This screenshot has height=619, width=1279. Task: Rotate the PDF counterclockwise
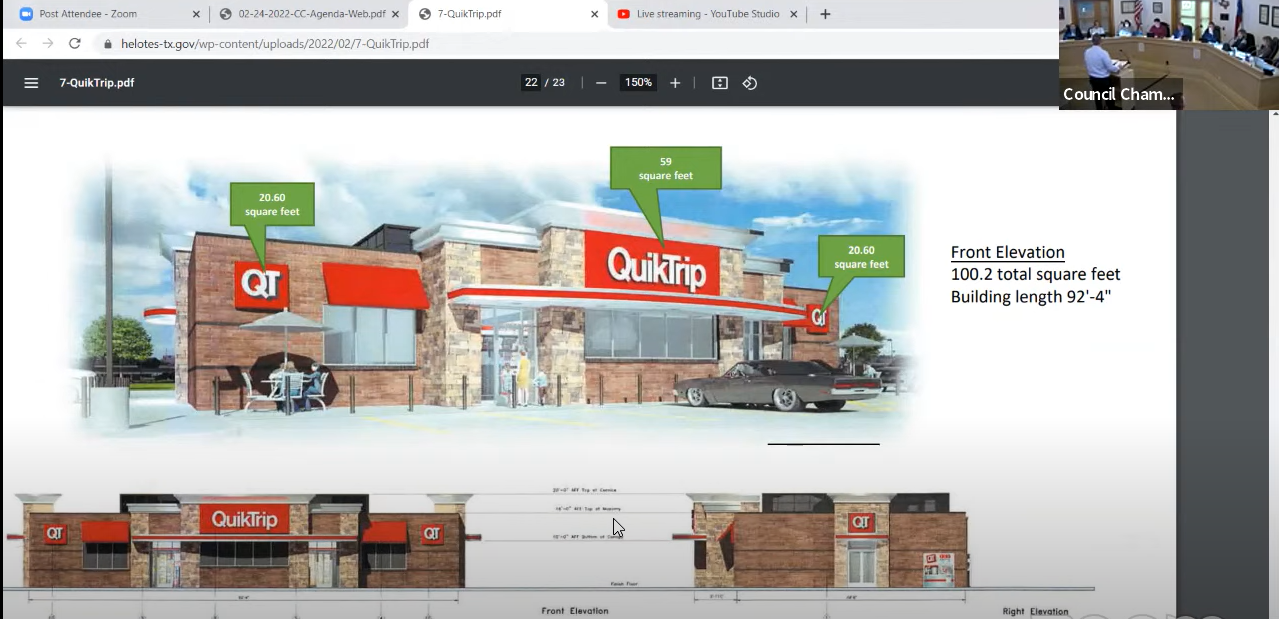click(750, 83)
